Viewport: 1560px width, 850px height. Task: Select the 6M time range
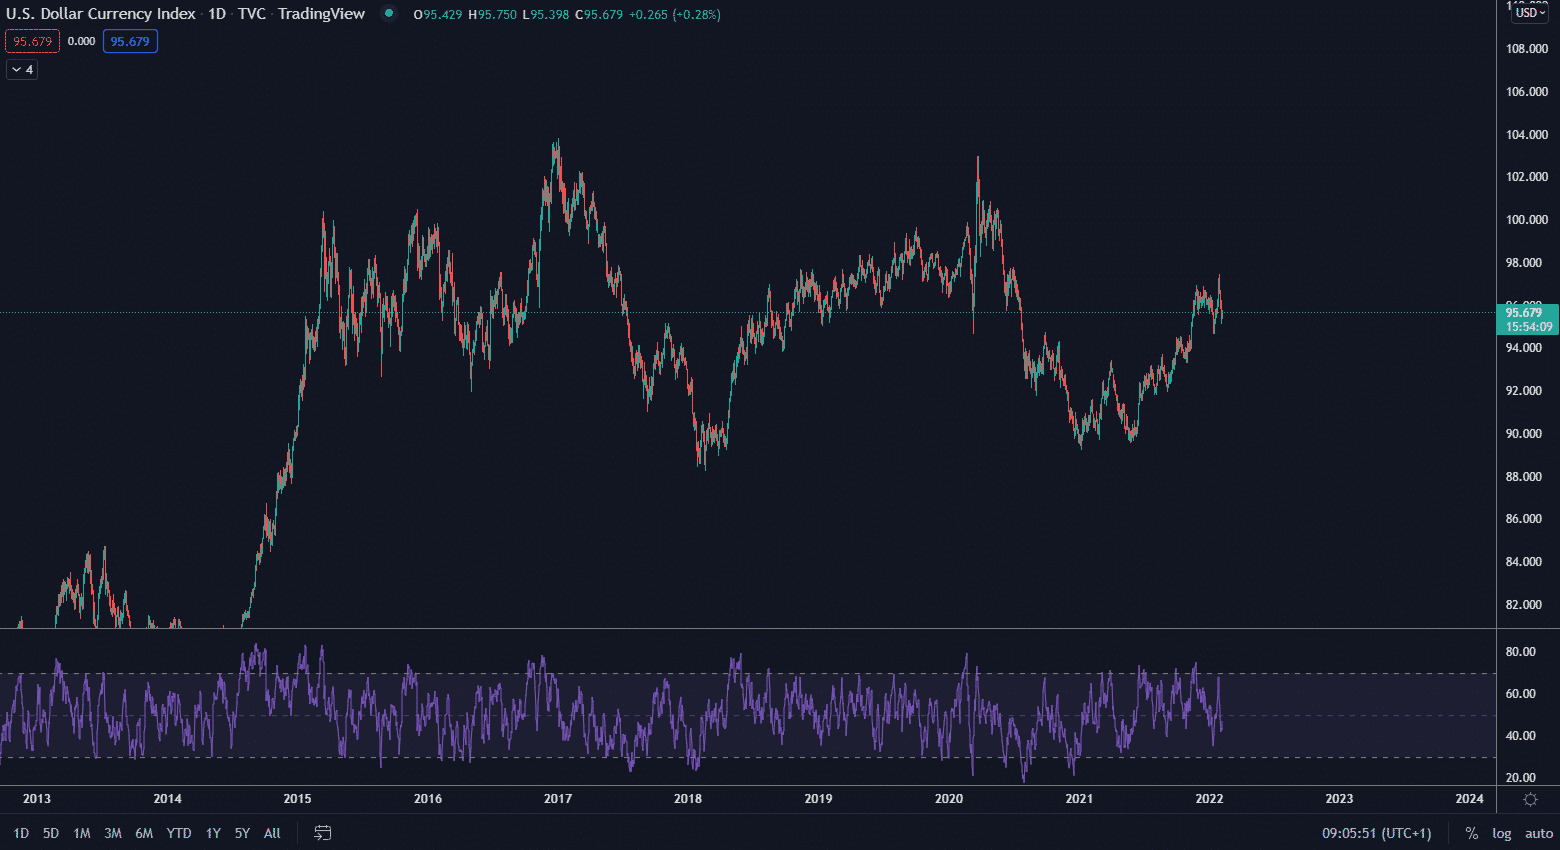click(144, 833)
